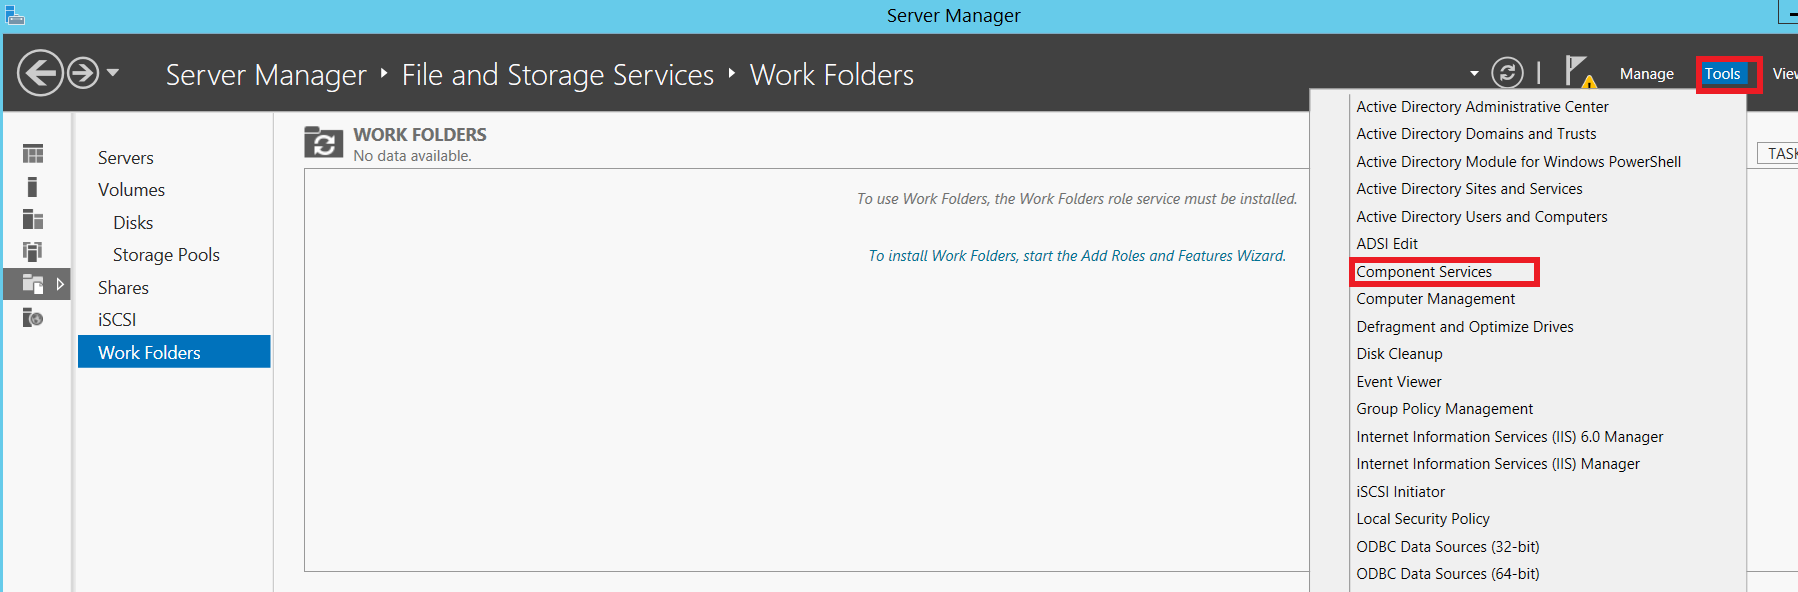Click the back navigation arrow
Viewport: 1798px width, 592px height.
coord(40,73)
